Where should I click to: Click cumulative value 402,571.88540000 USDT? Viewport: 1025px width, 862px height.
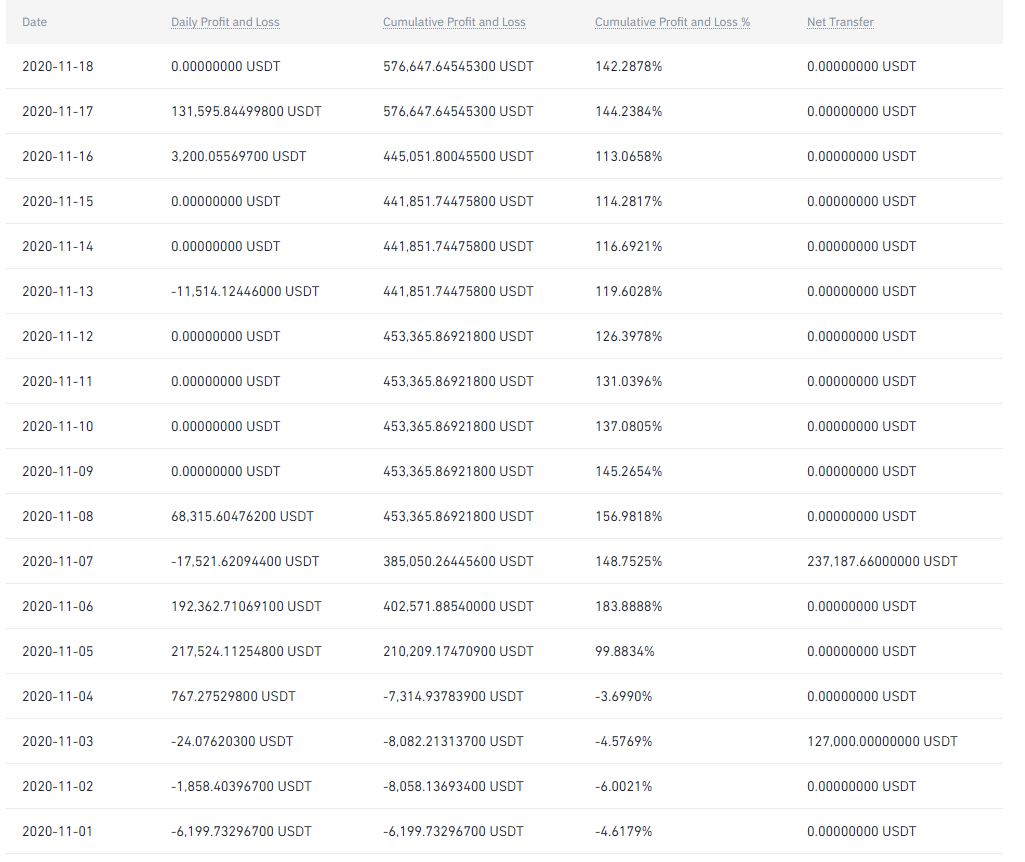click(458, 606)
